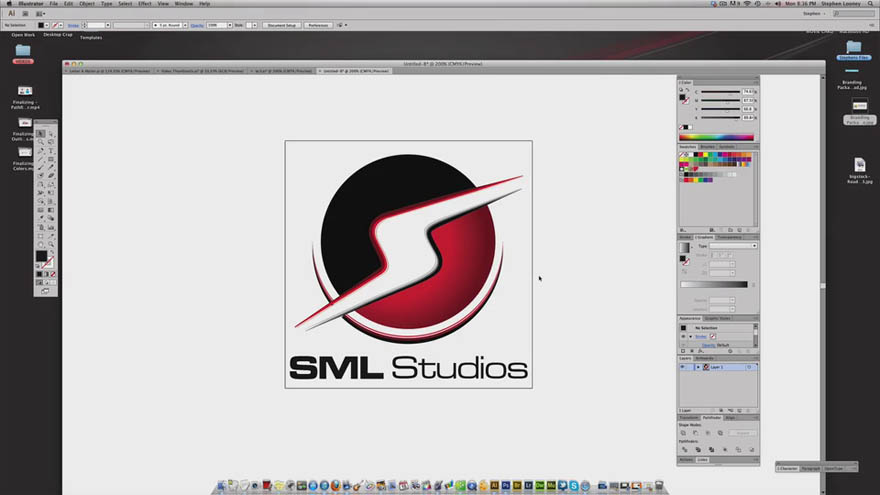Select the Scale tool
Screen dimensions: 880x495
[x=51, y=184]
